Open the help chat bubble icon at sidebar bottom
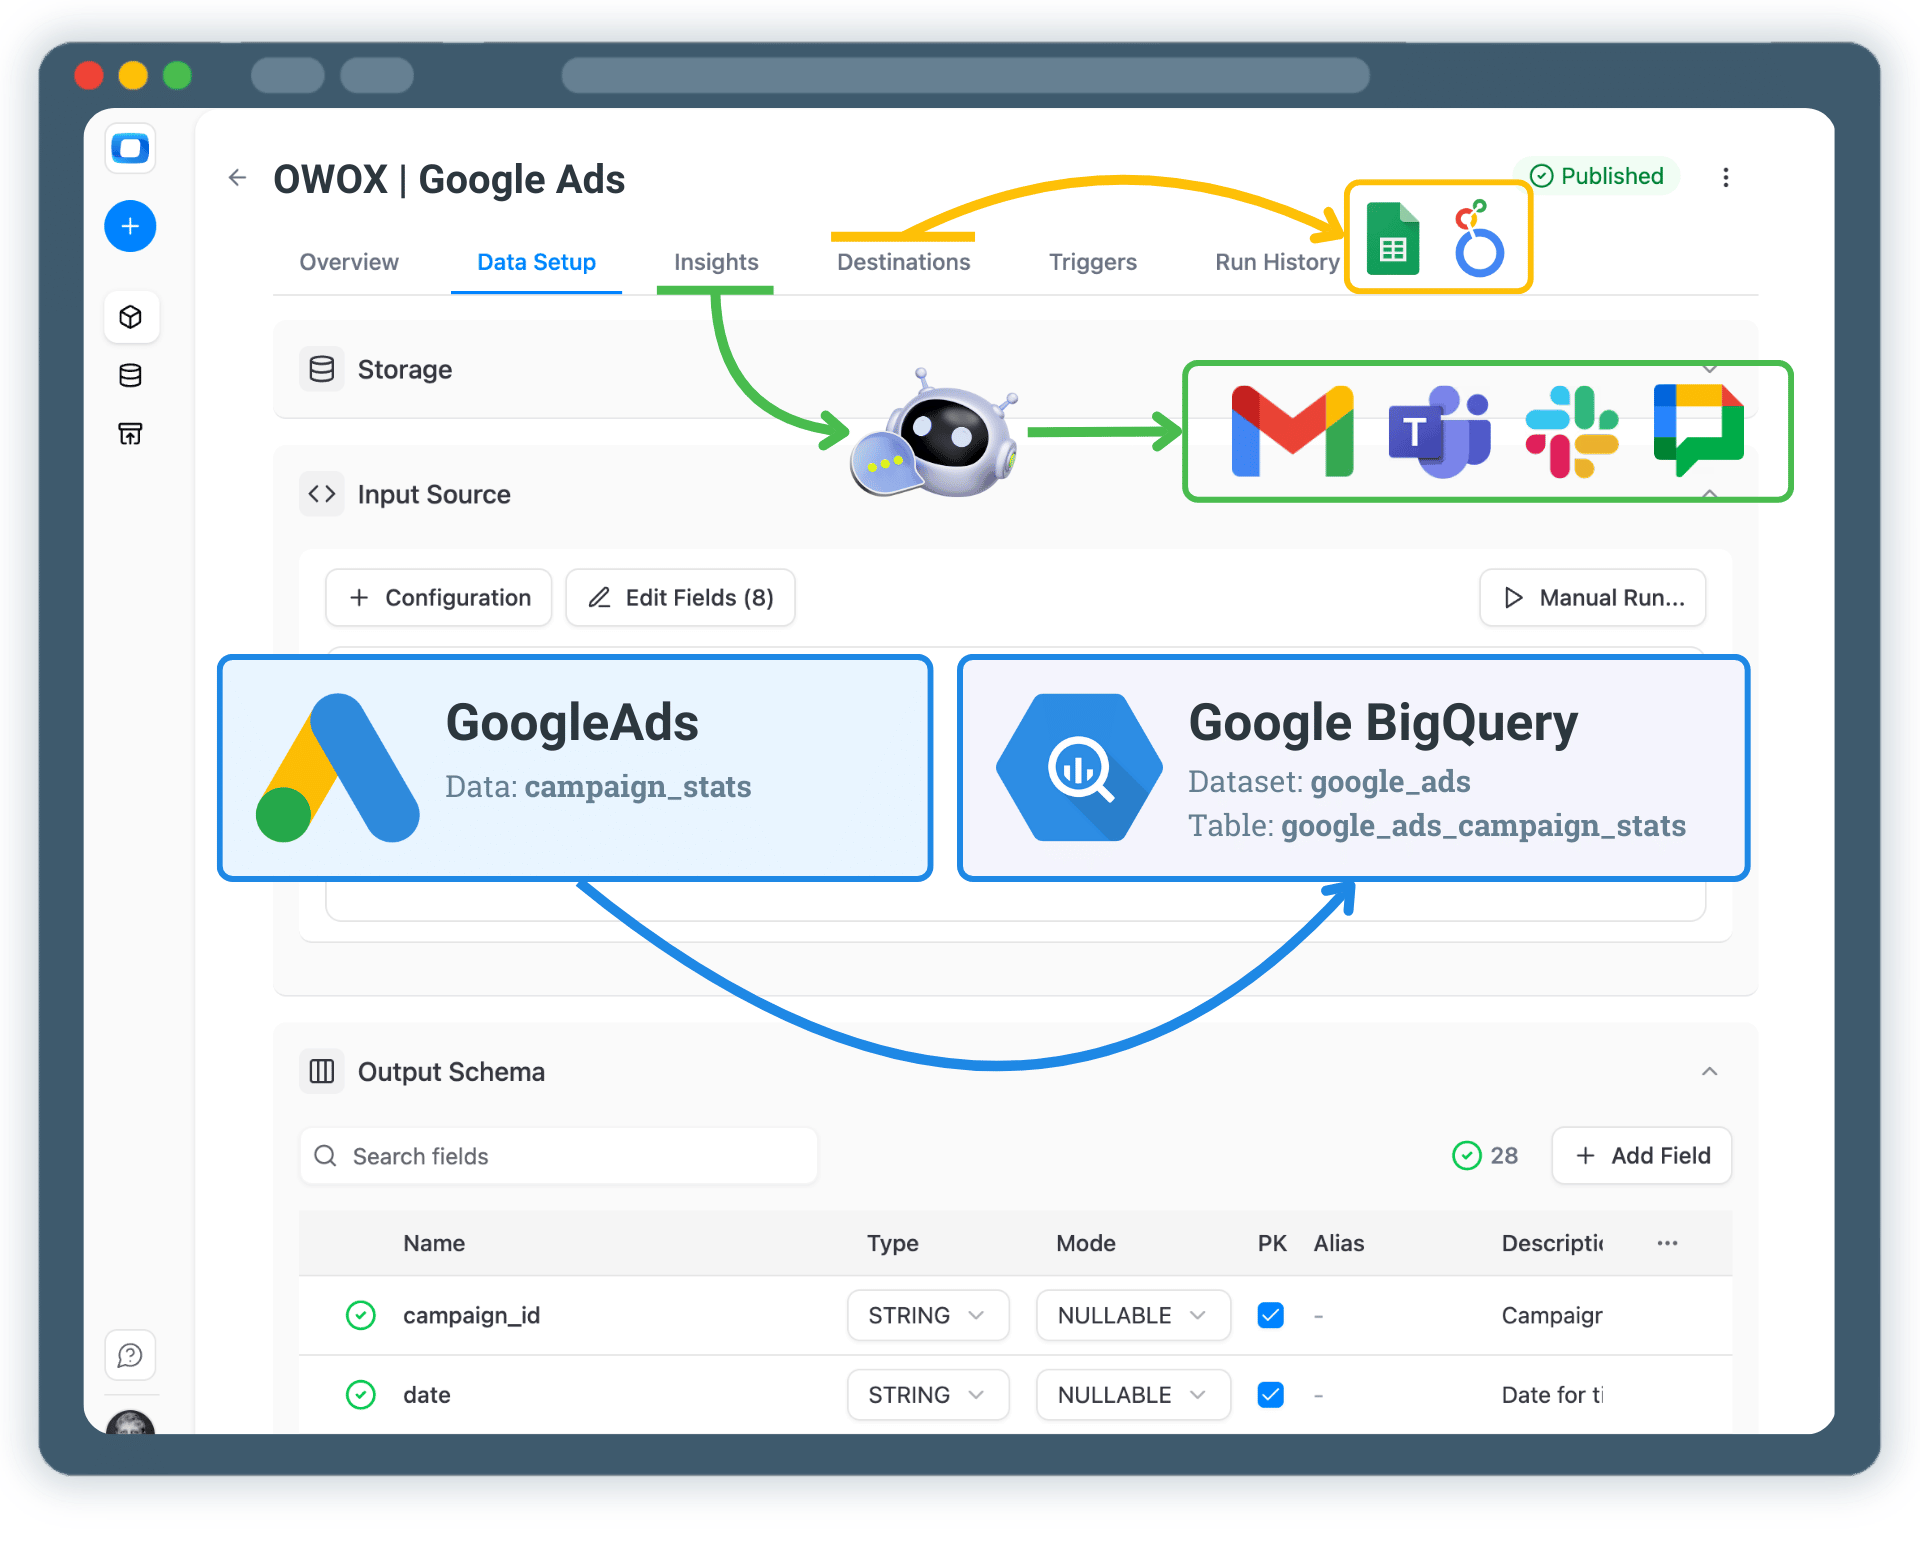Image resolution: width=1920 pixels, height=1562 pixels. tap(130, 1355)
